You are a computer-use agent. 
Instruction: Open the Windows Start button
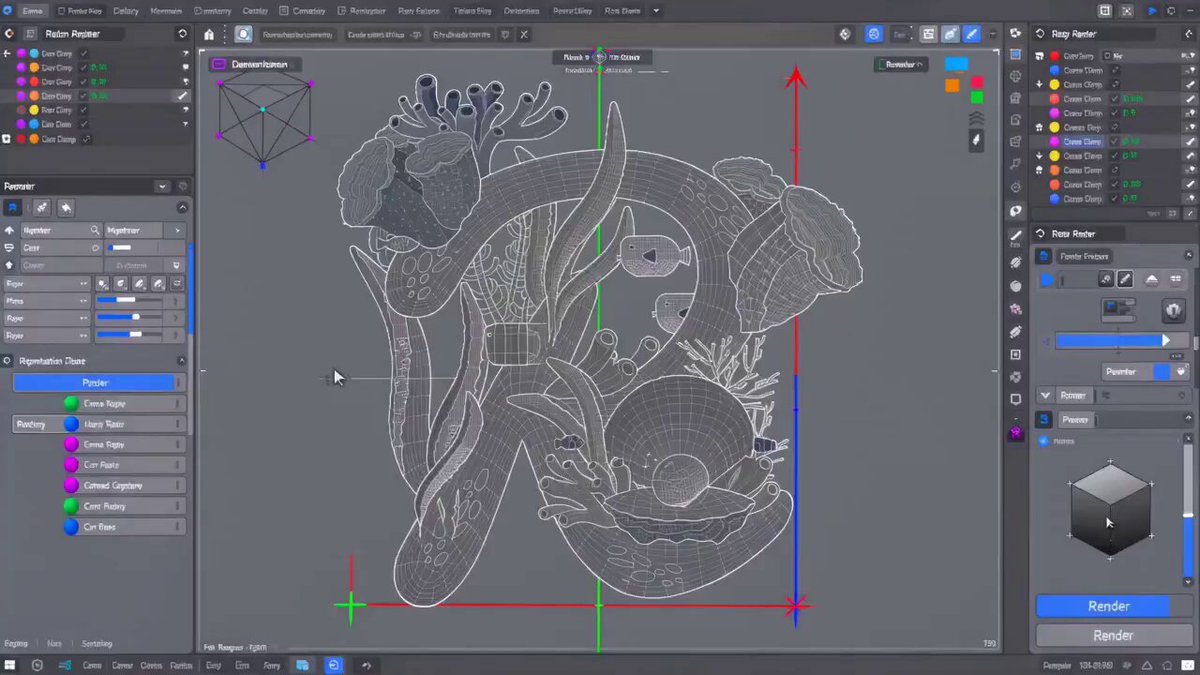(10, 665)
